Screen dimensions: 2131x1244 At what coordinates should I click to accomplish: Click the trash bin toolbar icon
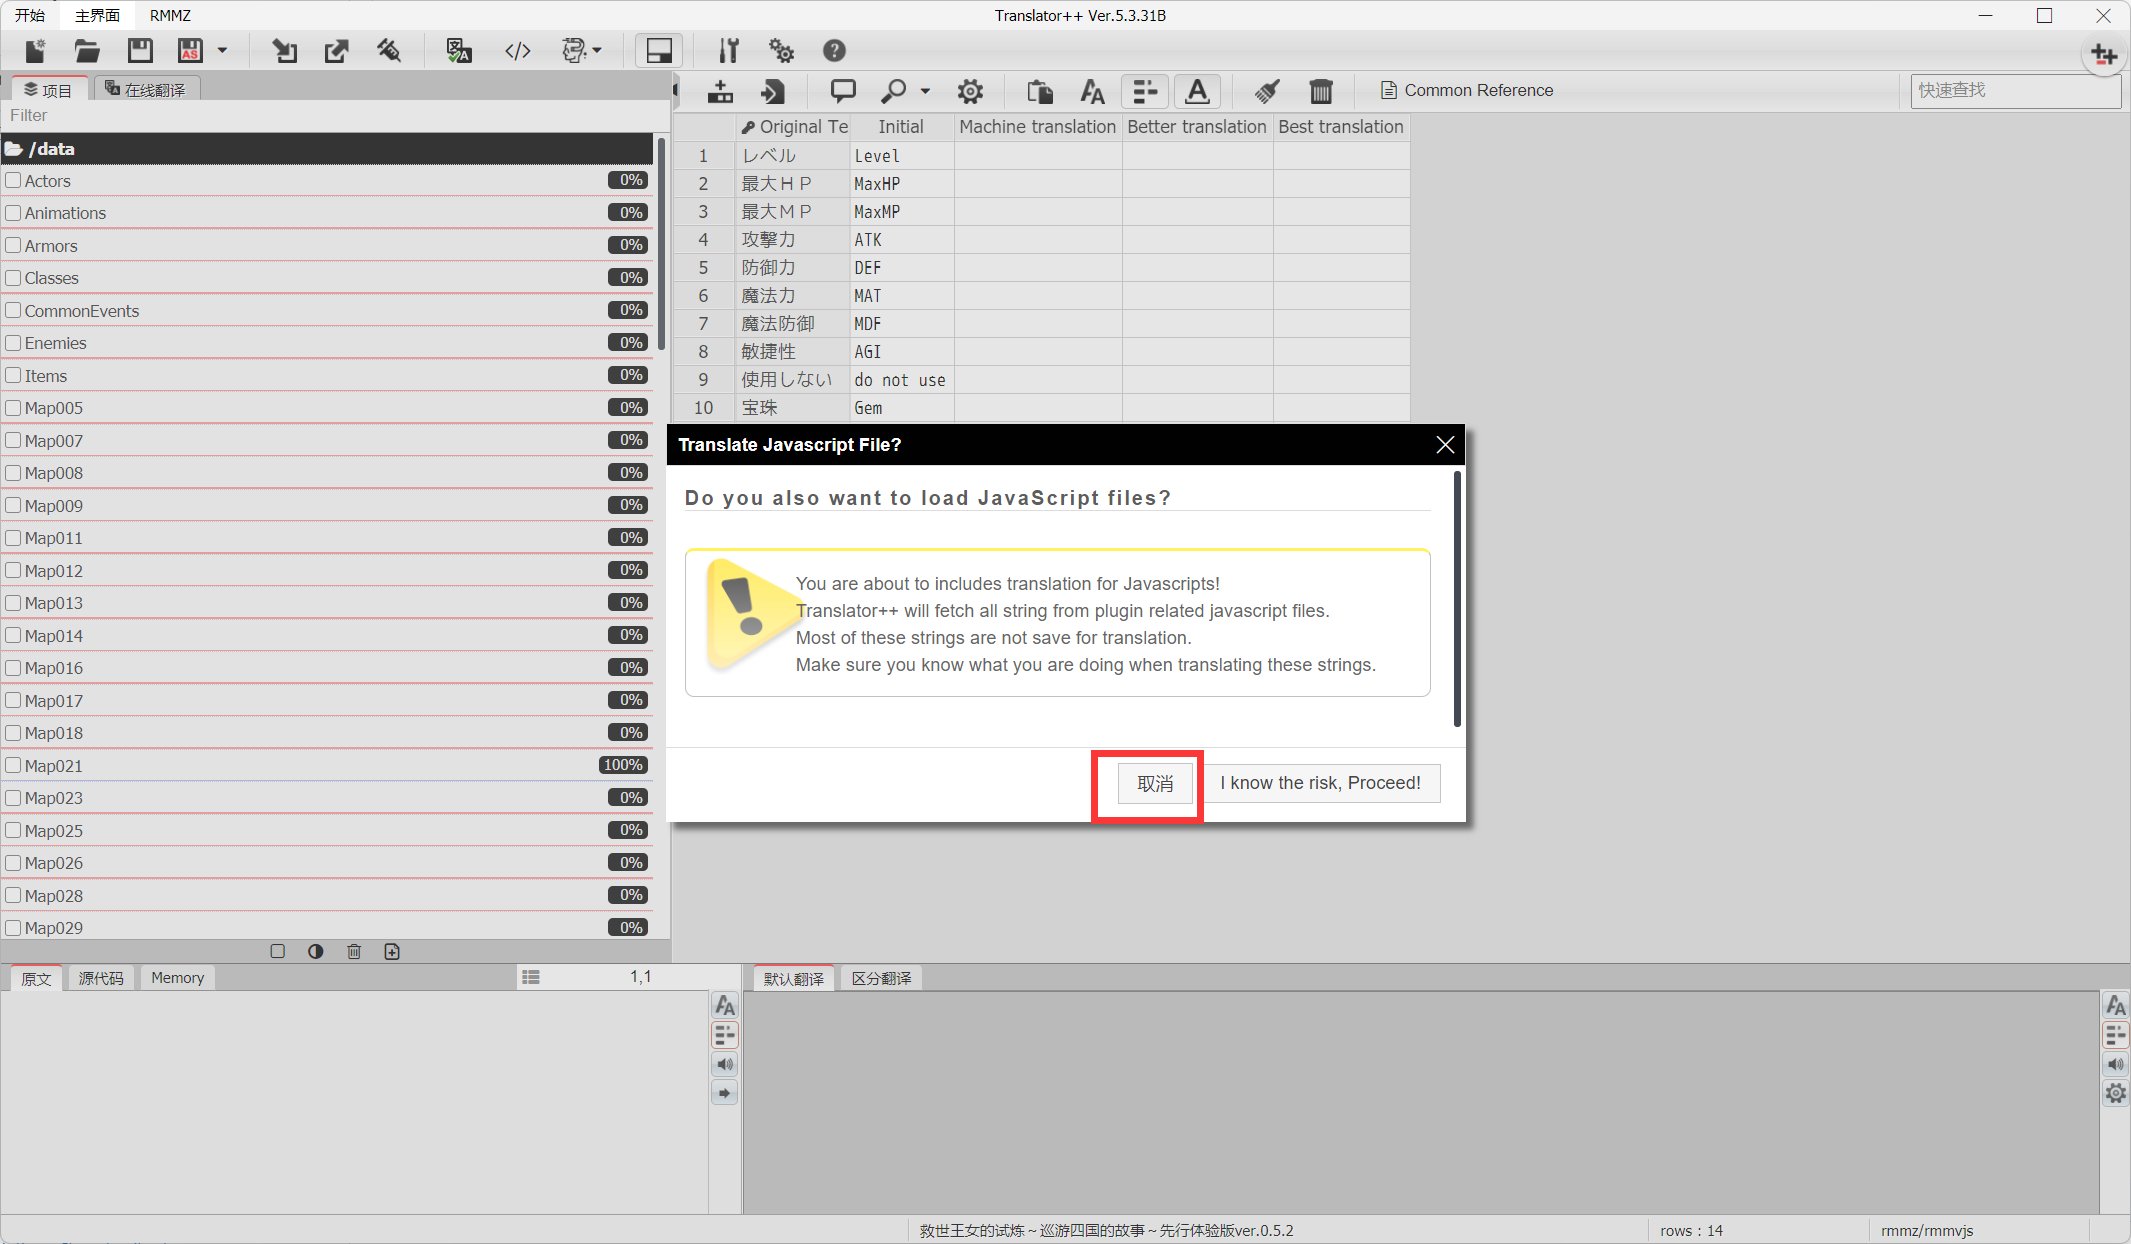pos(1320,91)
